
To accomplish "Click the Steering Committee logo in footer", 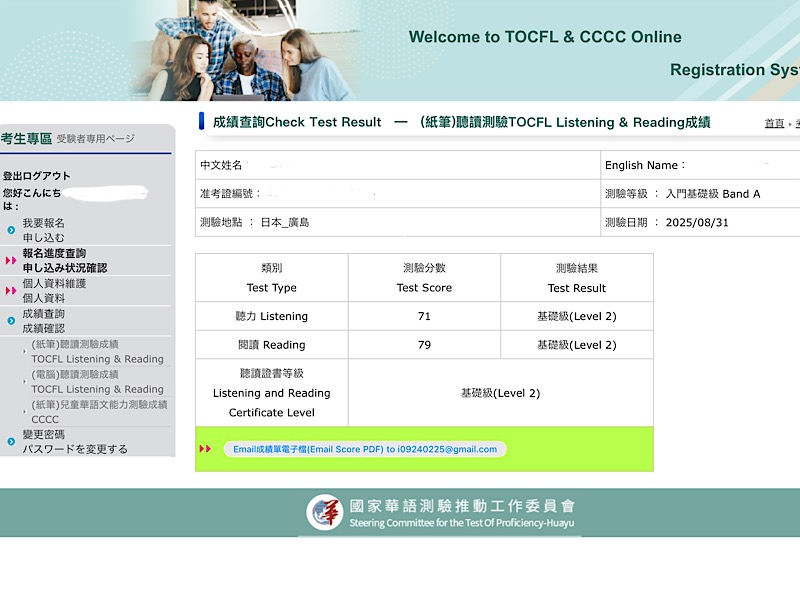I will [x=324, y=513].
